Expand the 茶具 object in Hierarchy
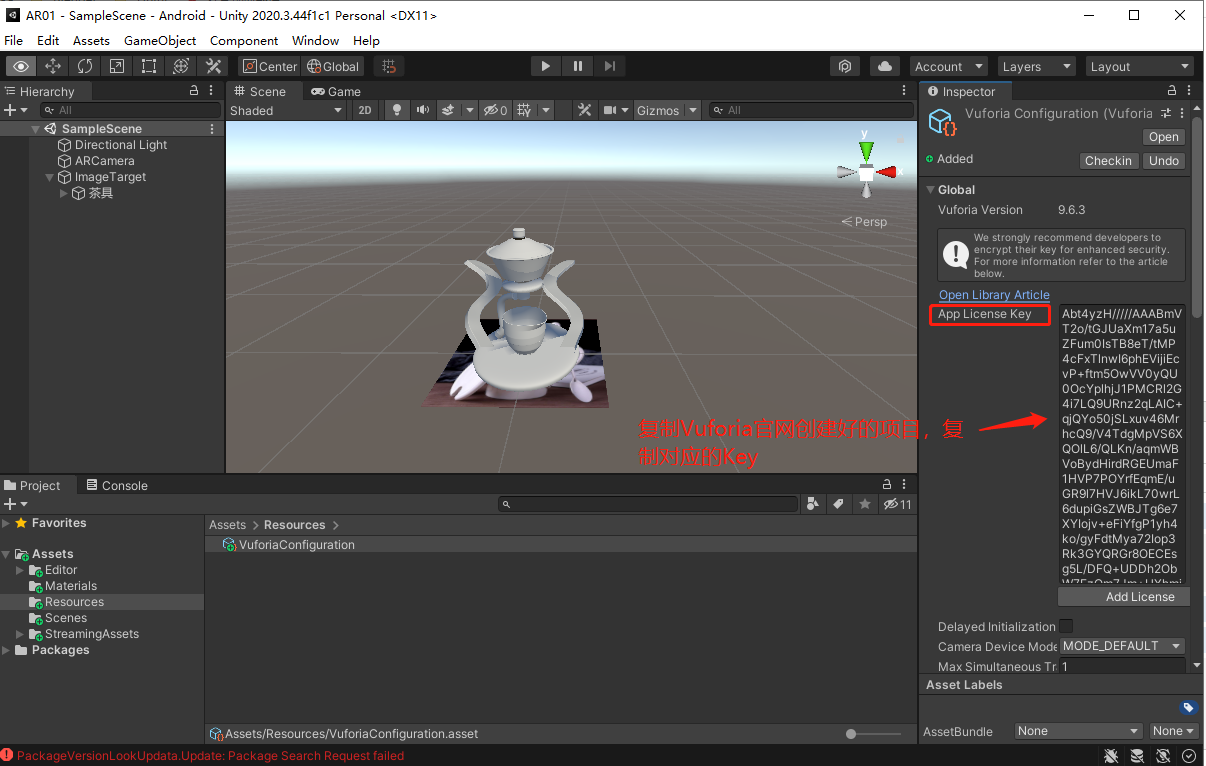 click(x=64, y=193)
